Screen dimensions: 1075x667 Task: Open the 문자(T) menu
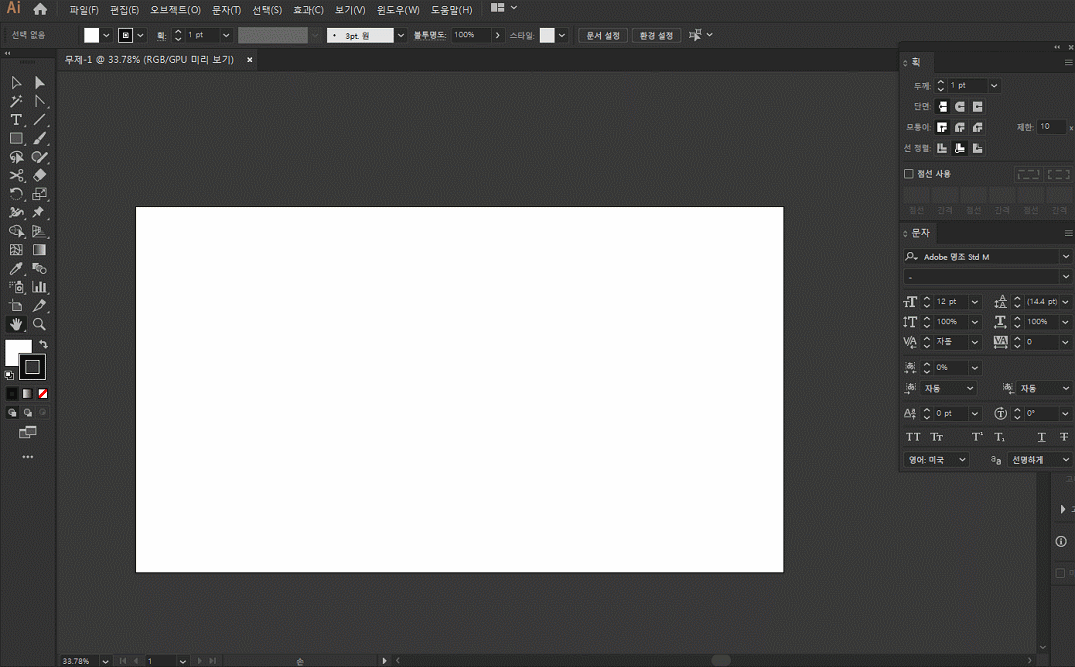(226, 10)
